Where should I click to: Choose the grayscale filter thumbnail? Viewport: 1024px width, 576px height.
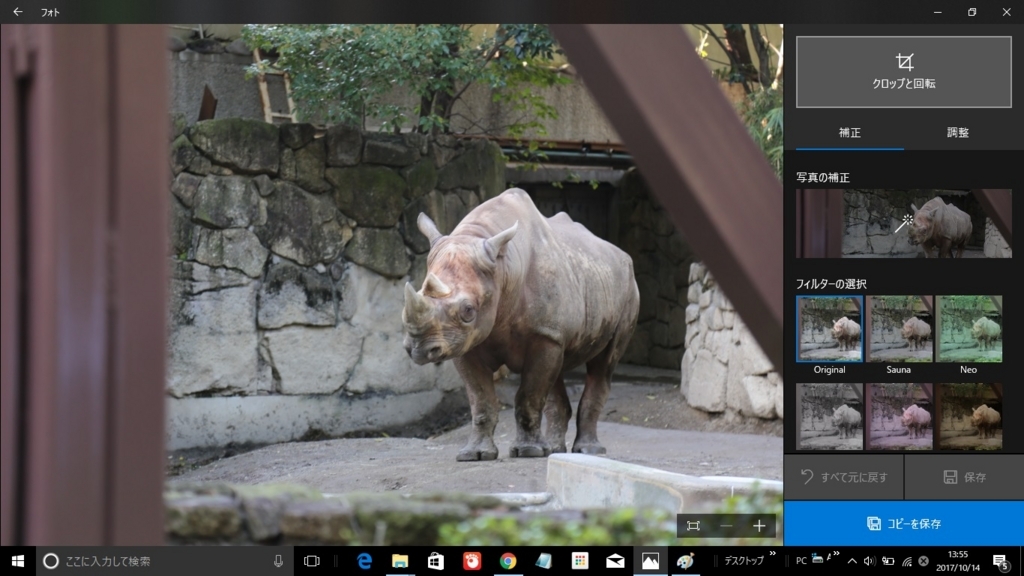pos(829,417)
